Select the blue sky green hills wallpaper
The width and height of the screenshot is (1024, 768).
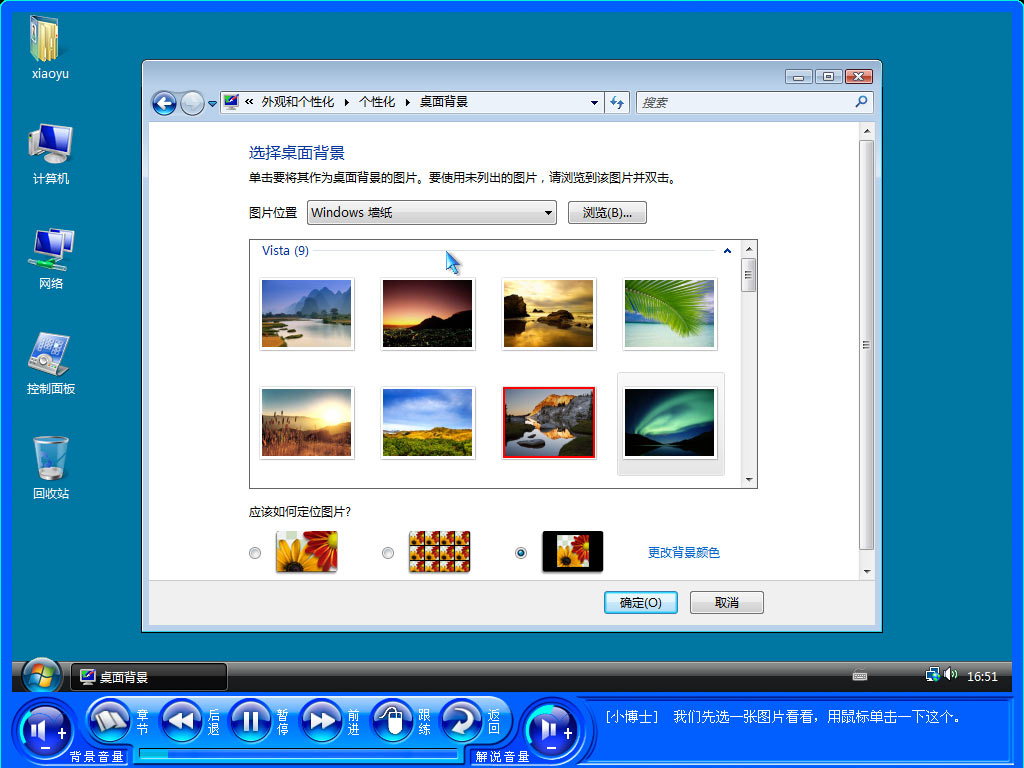(428, 423)
